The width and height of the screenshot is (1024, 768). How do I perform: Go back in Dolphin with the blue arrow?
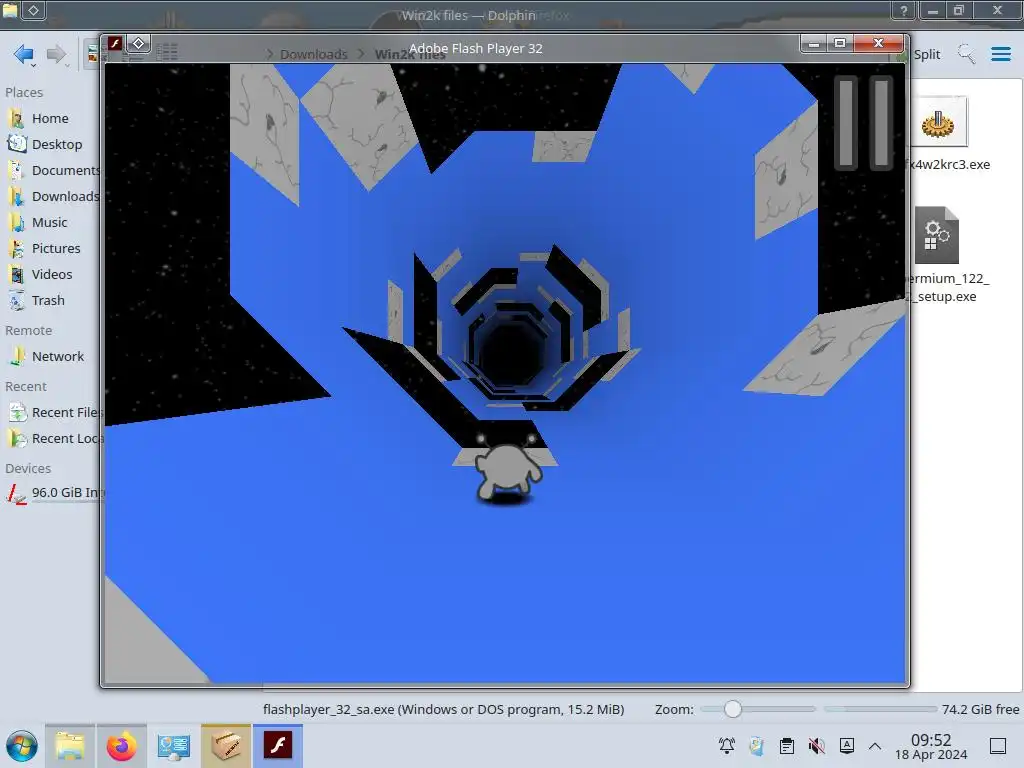pos(24,54)
